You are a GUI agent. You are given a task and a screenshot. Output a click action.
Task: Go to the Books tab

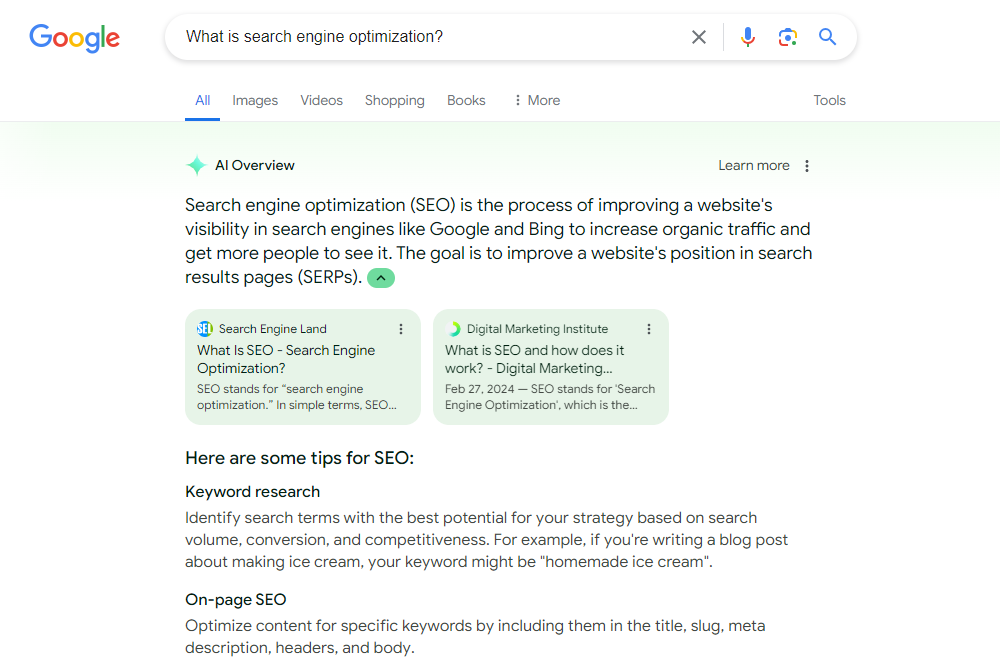click(466, 100)
